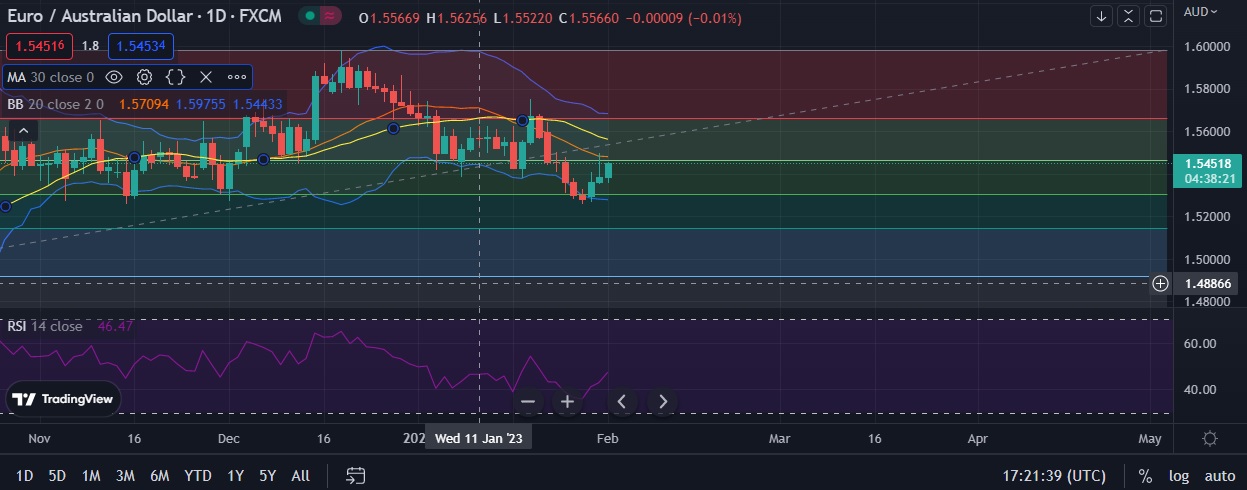
Task: Open MA indicator source code braces
Action: (175, 77)
